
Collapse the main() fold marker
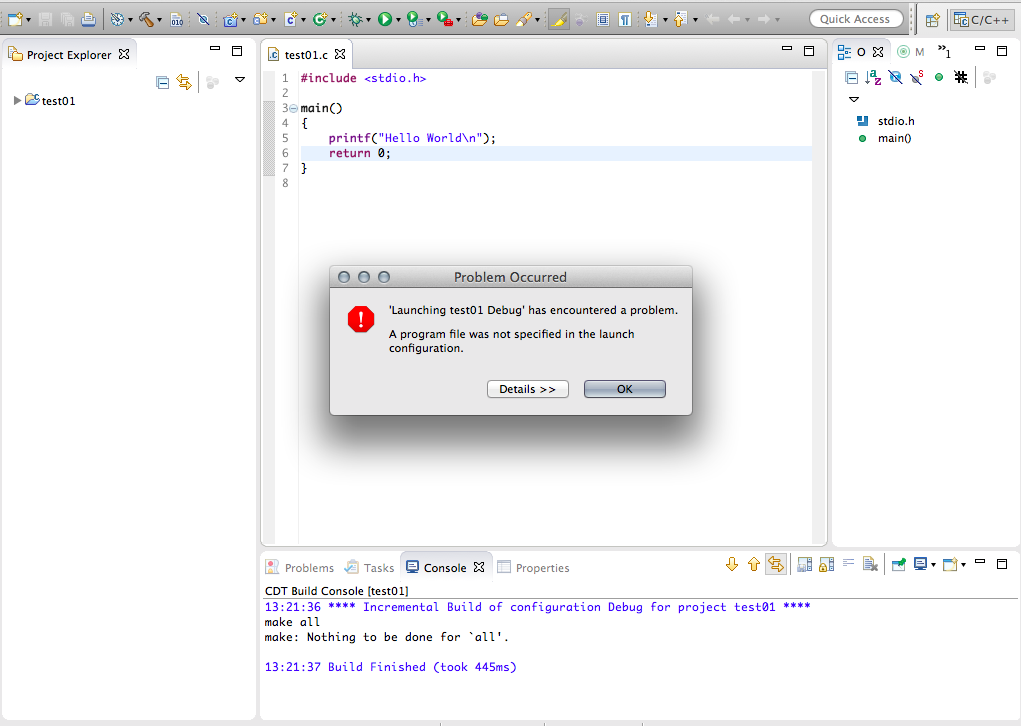293,109
